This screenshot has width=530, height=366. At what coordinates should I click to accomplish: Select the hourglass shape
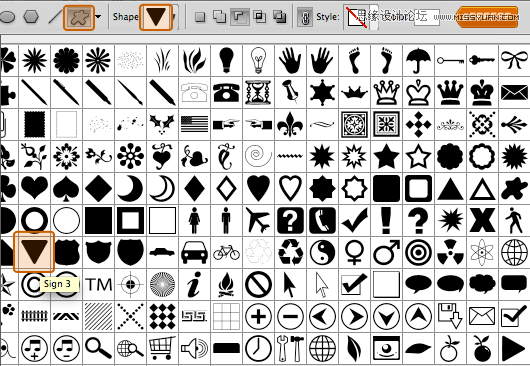point(259,93)
